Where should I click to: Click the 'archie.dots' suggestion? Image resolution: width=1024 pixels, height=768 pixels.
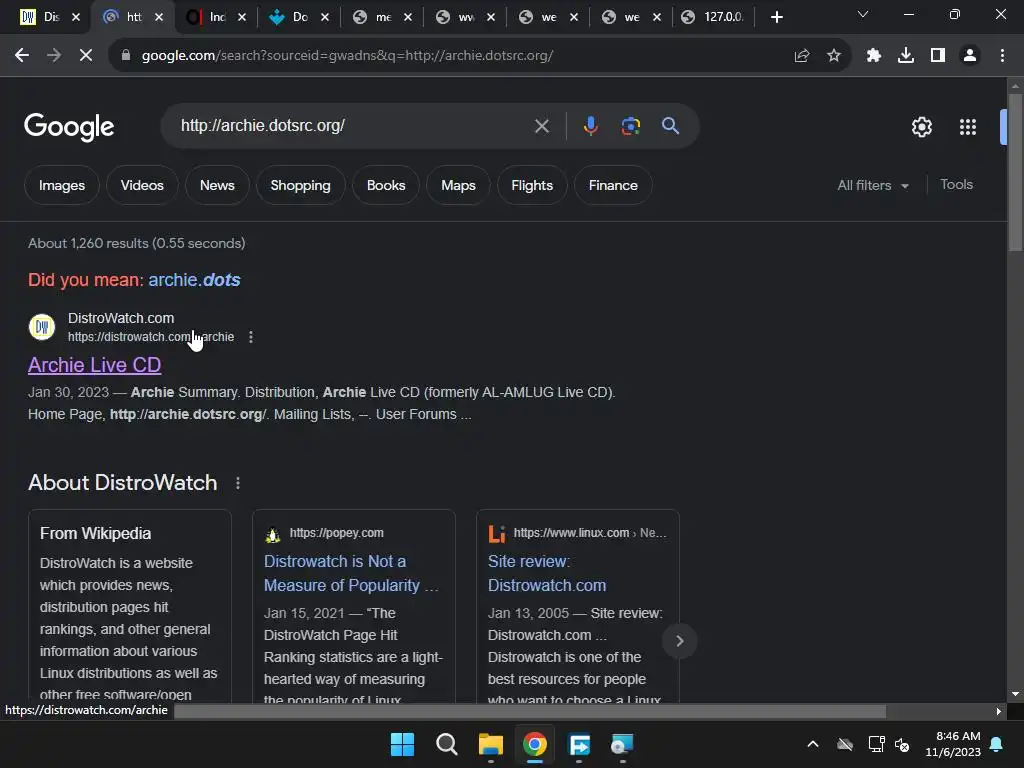tap(195, 280)
